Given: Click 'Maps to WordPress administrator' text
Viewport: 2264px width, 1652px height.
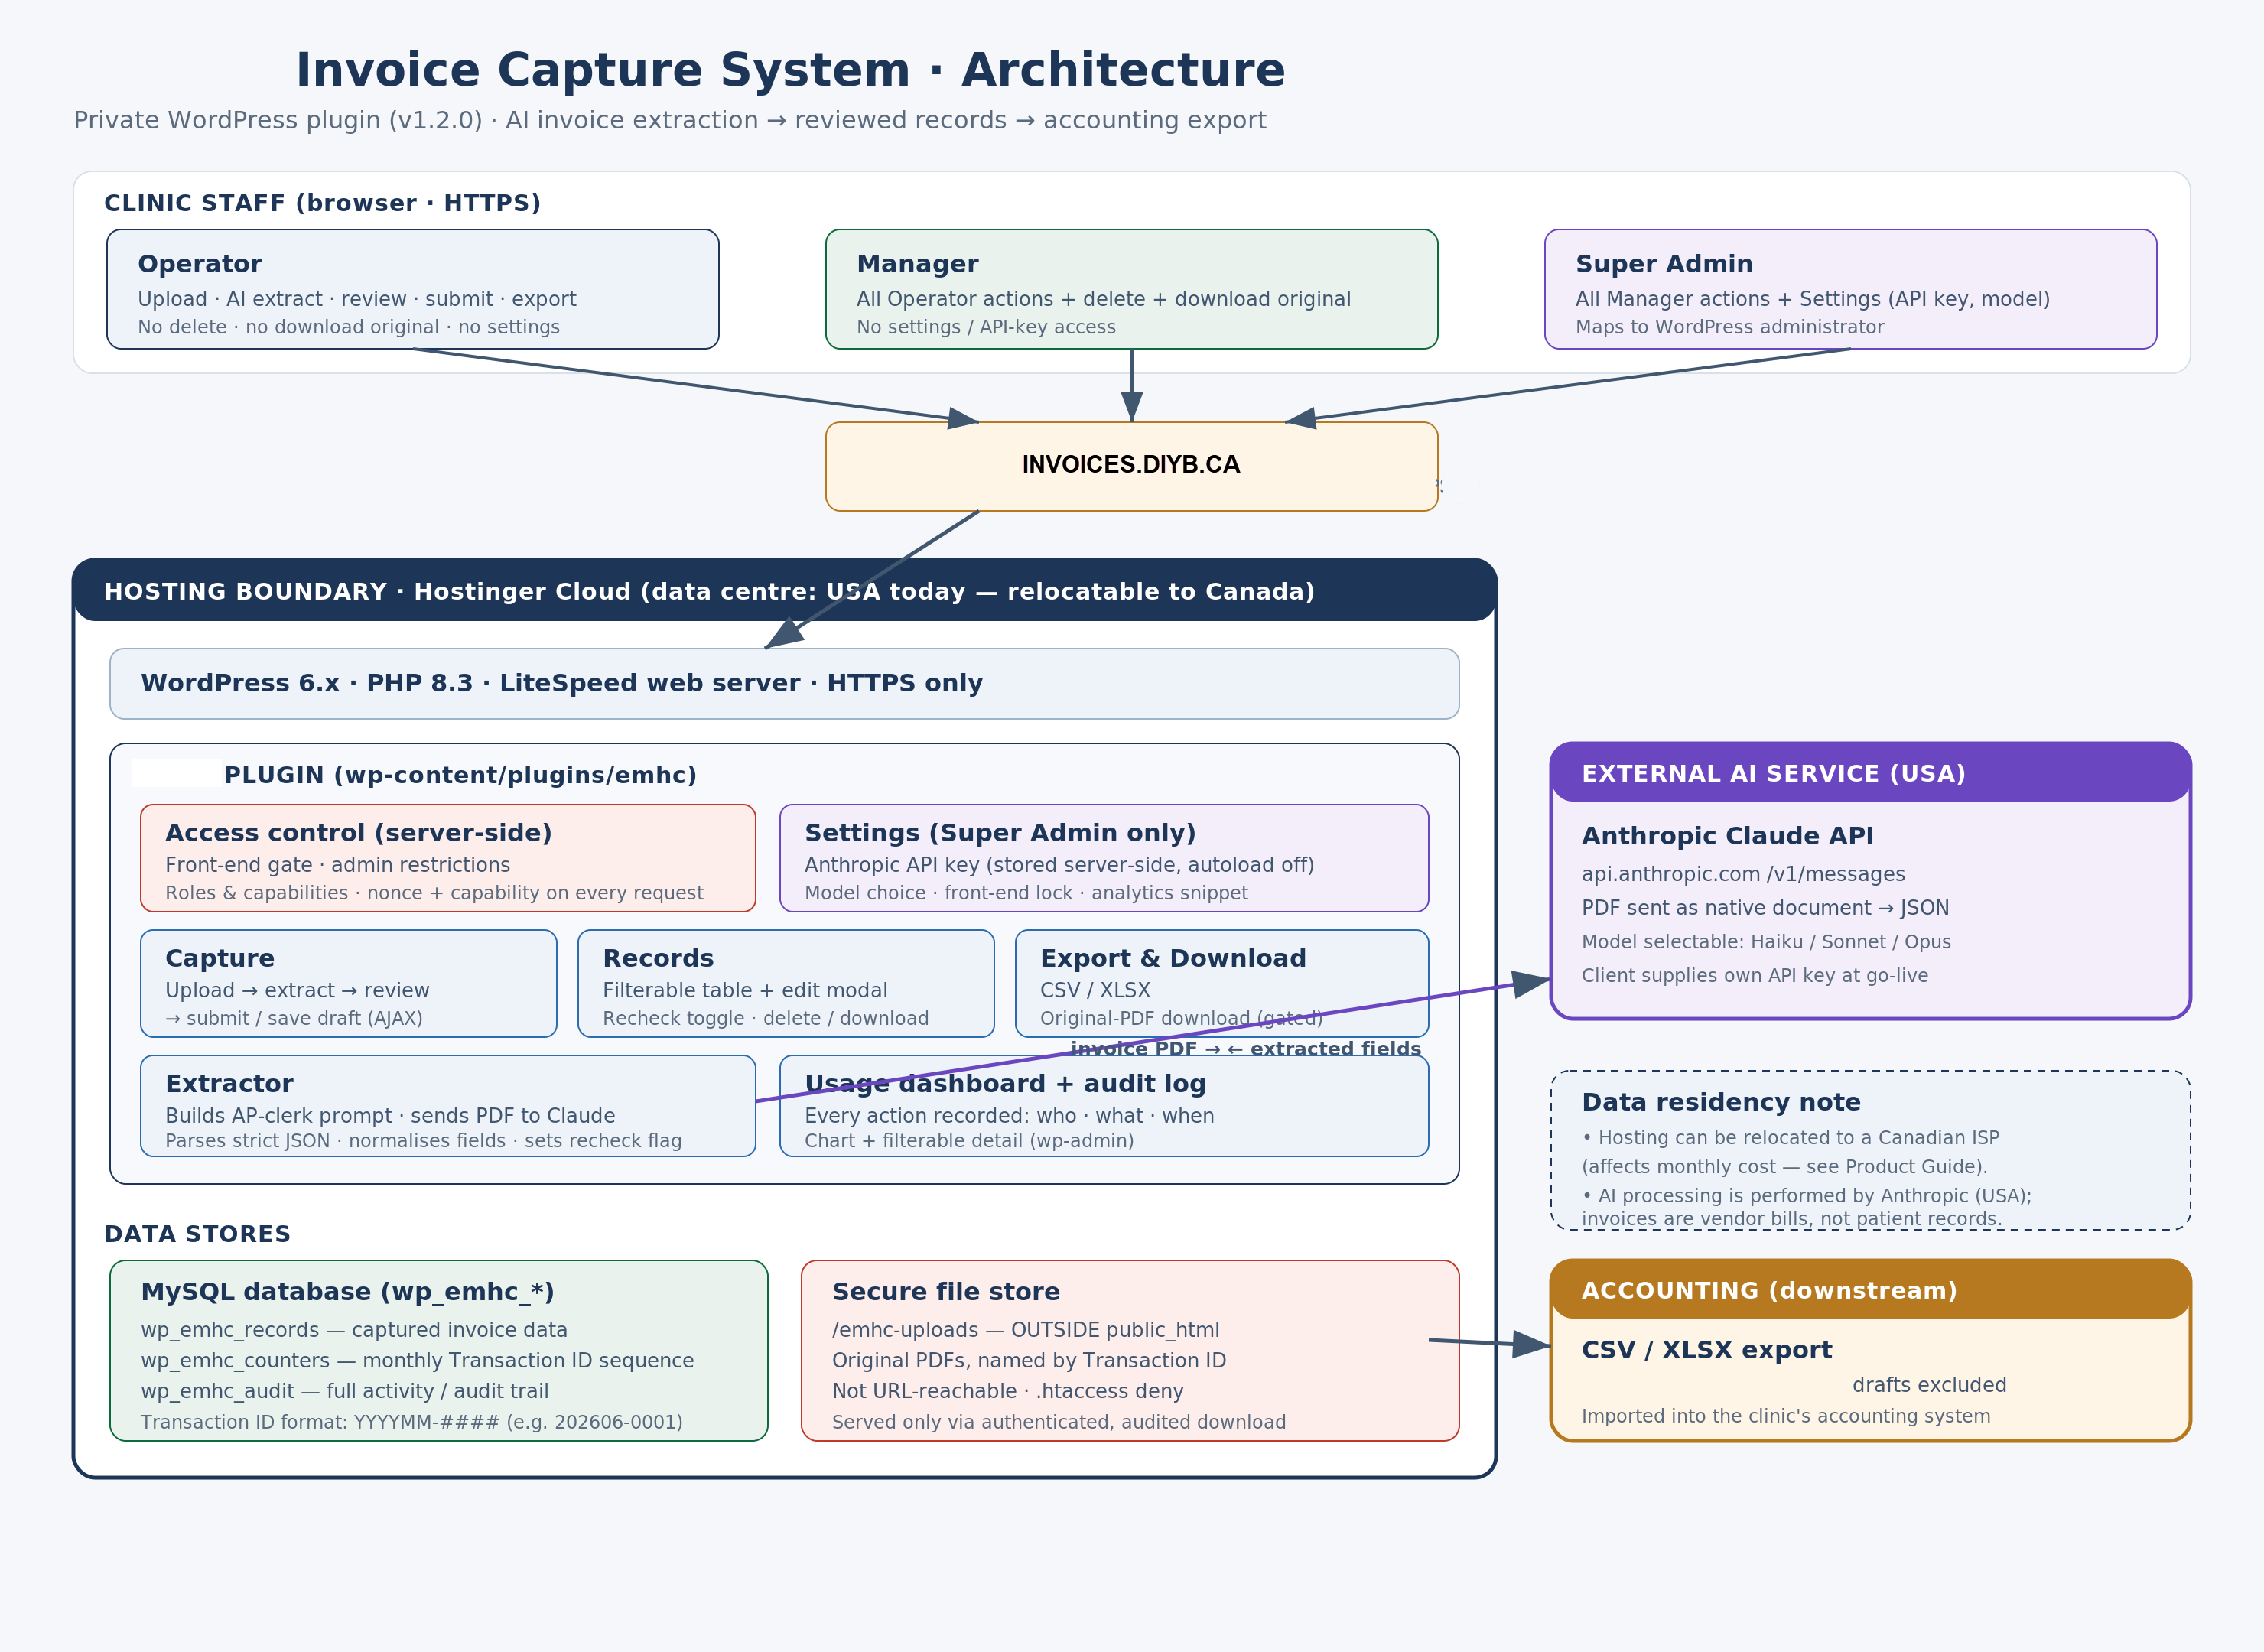Looking at the screenshot, I should click(x=1729, y=327).
